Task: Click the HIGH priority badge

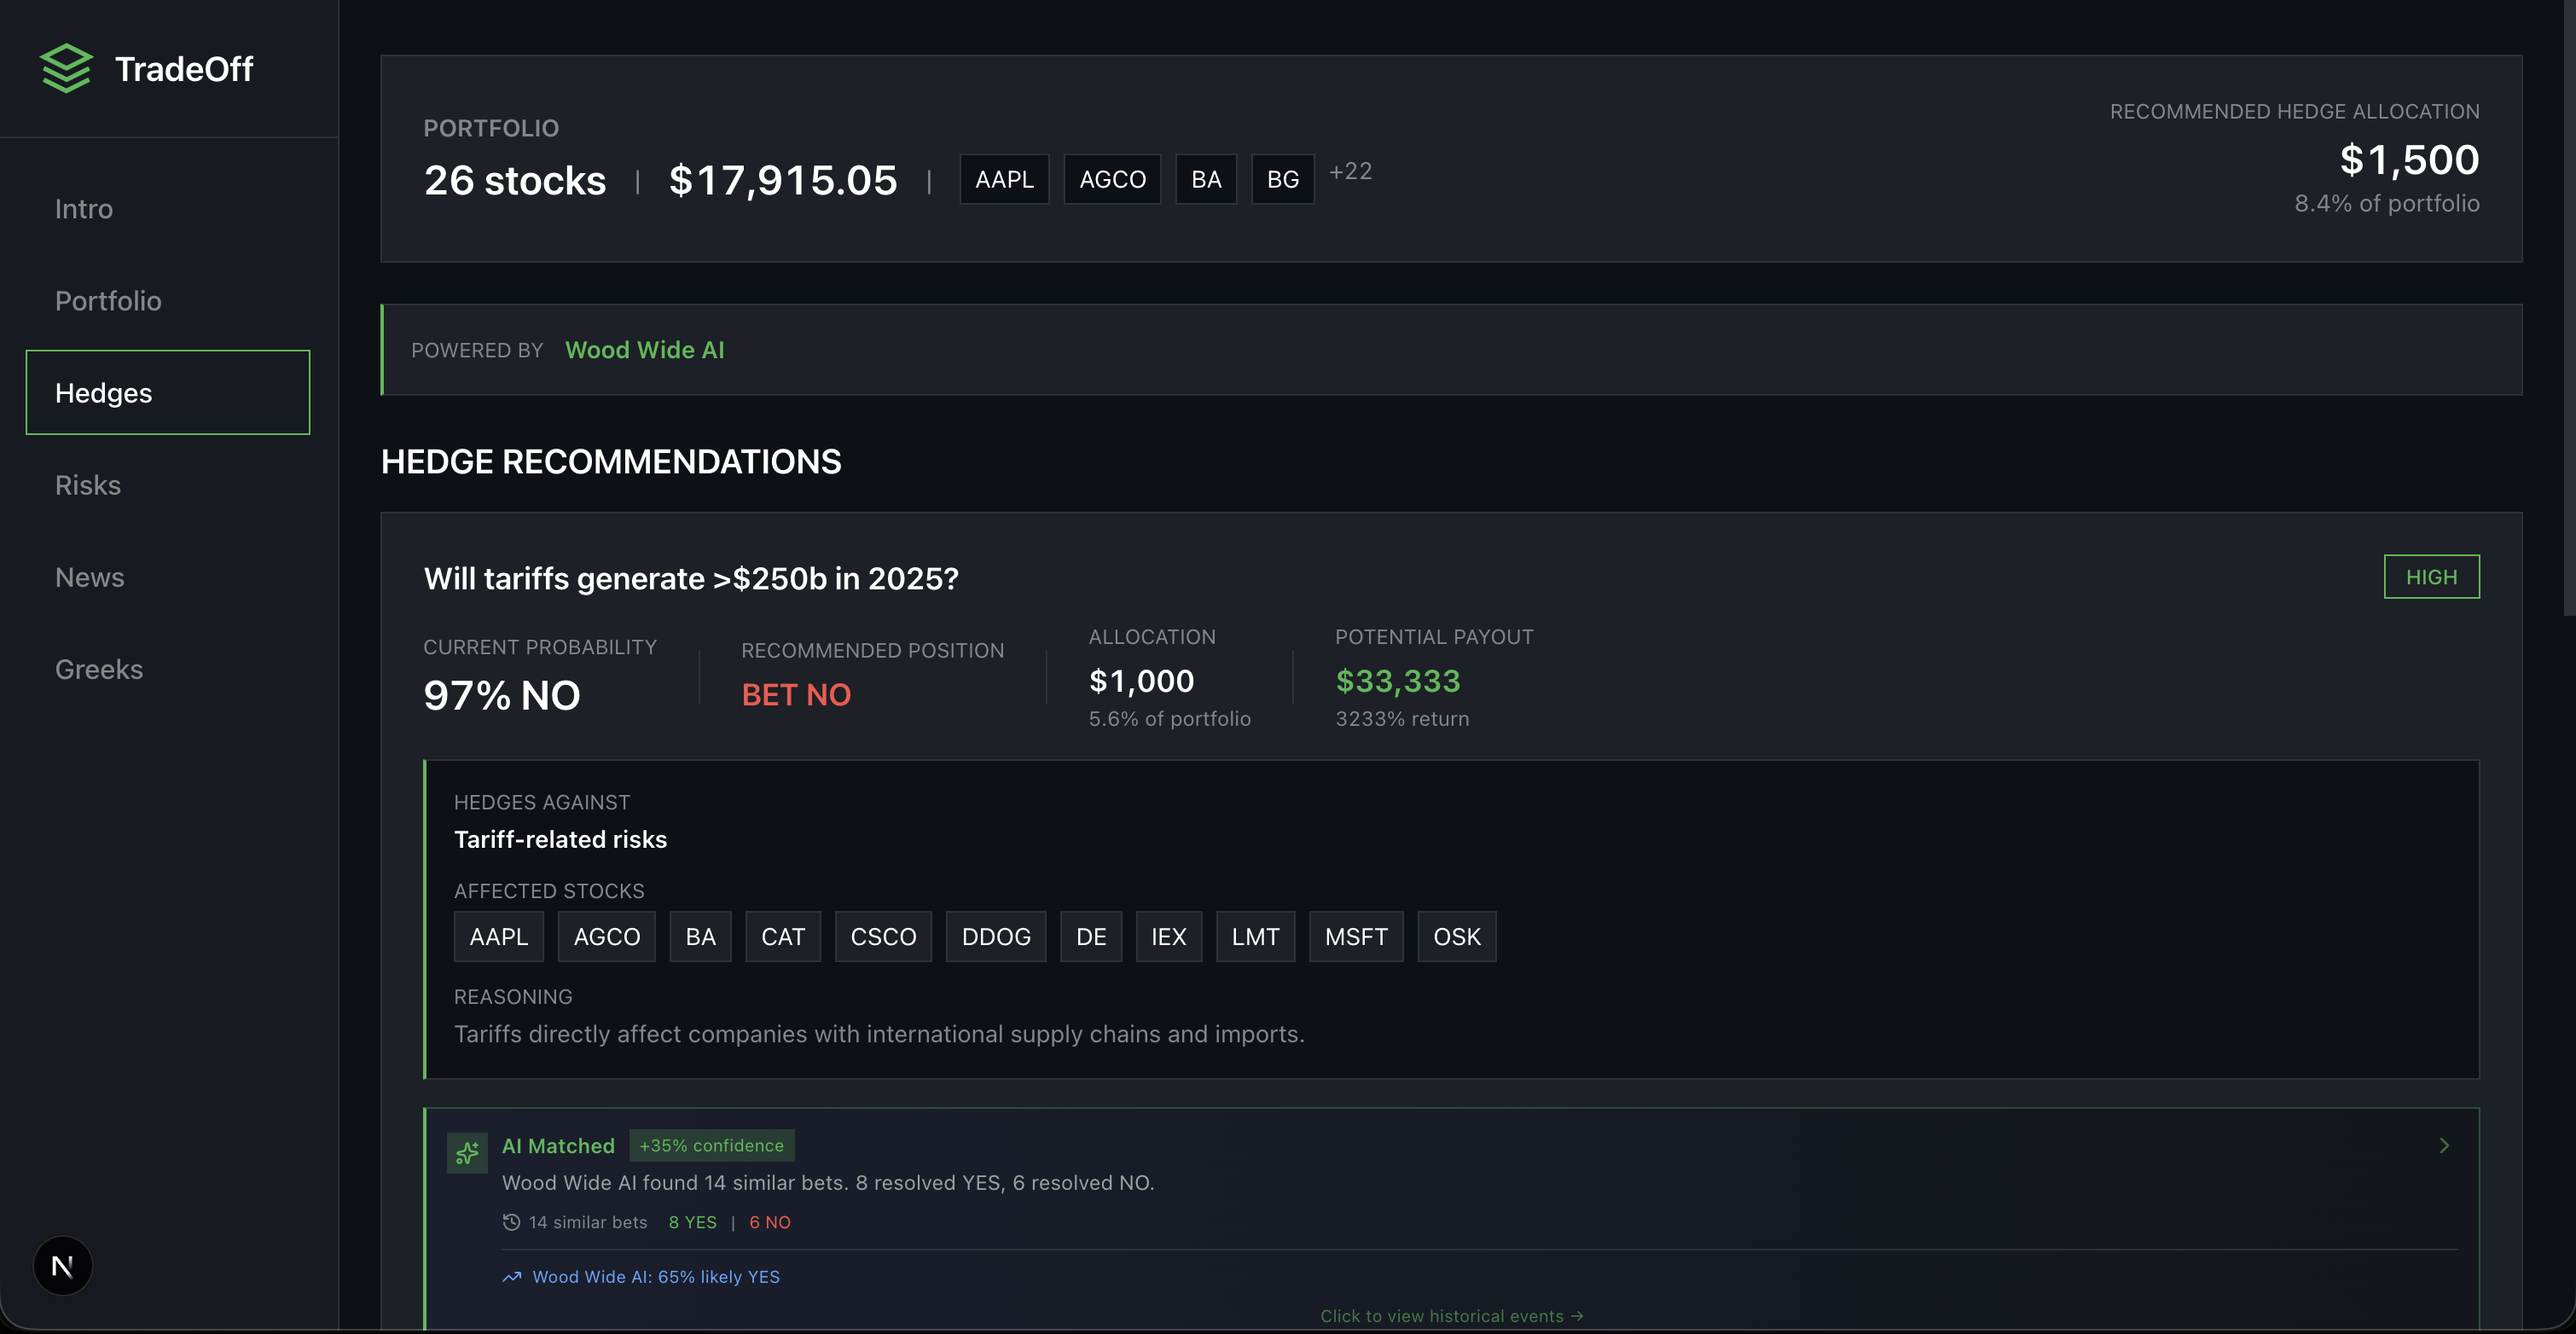Action: click(x=2430, y=577)
